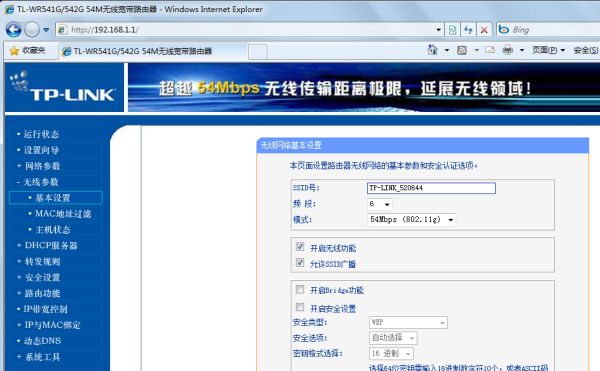Click the red Stop loading icon
This screenshot has width=600, height=371.
[x=484, y=30]
